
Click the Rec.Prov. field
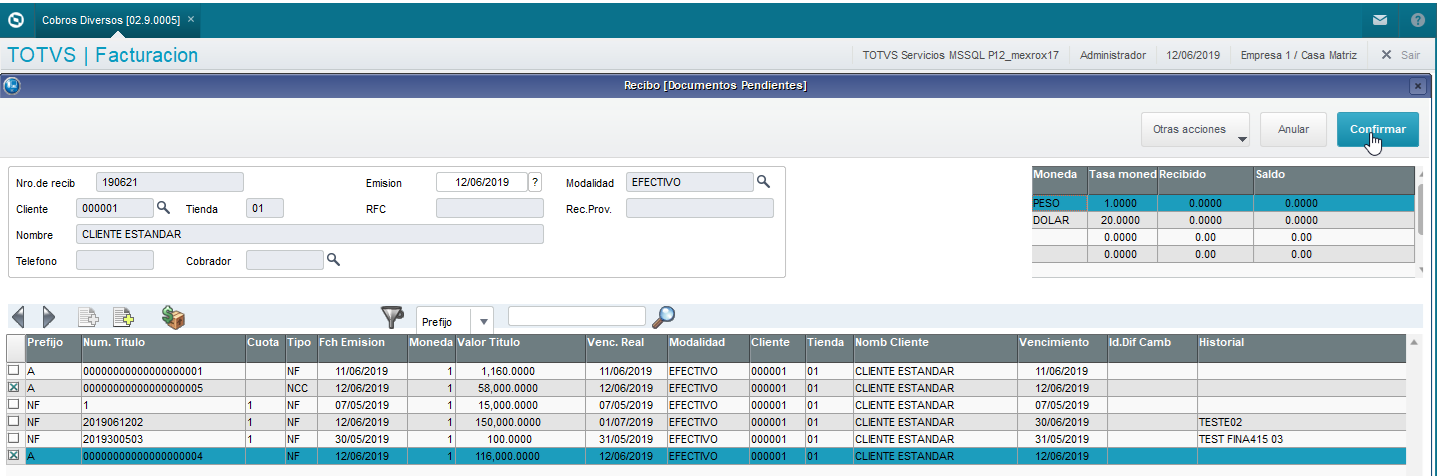click(700, 208)
